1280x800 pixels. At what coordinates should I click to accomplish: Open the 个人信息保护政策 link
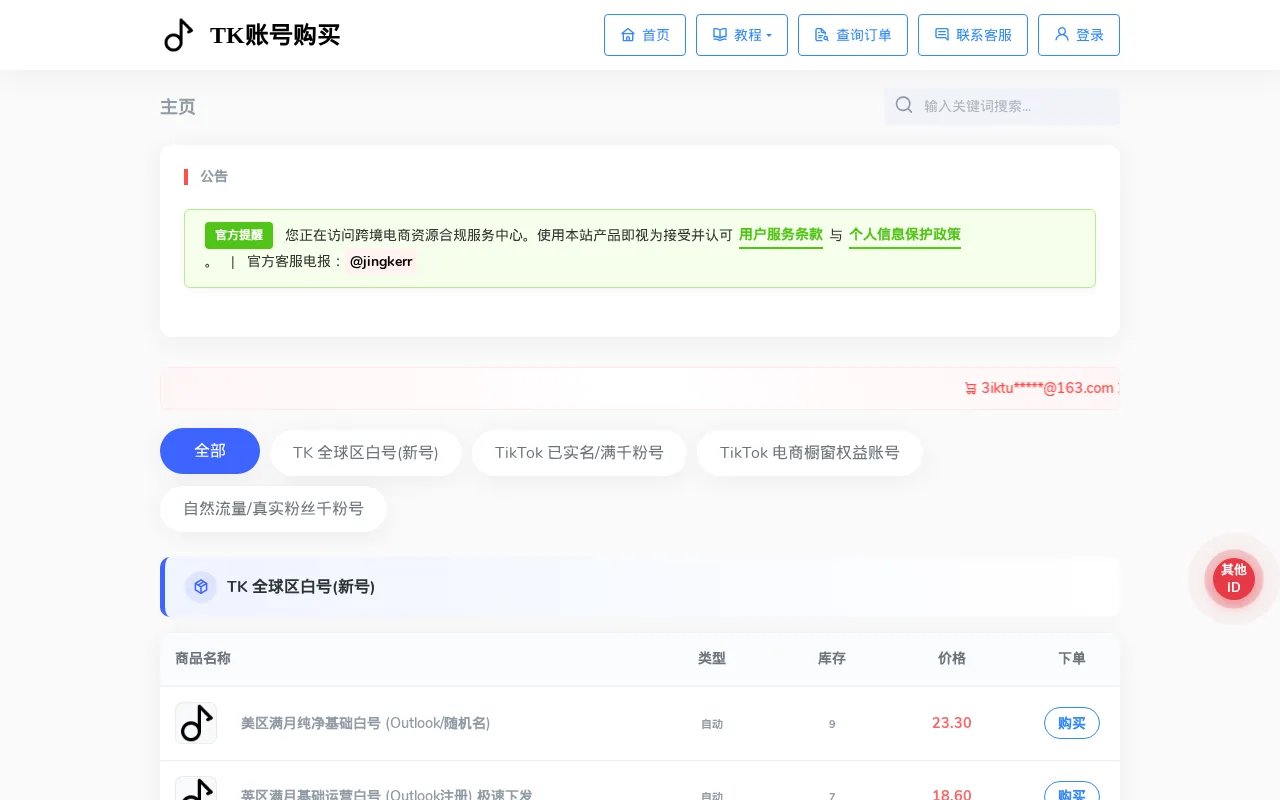pos(905,235)
